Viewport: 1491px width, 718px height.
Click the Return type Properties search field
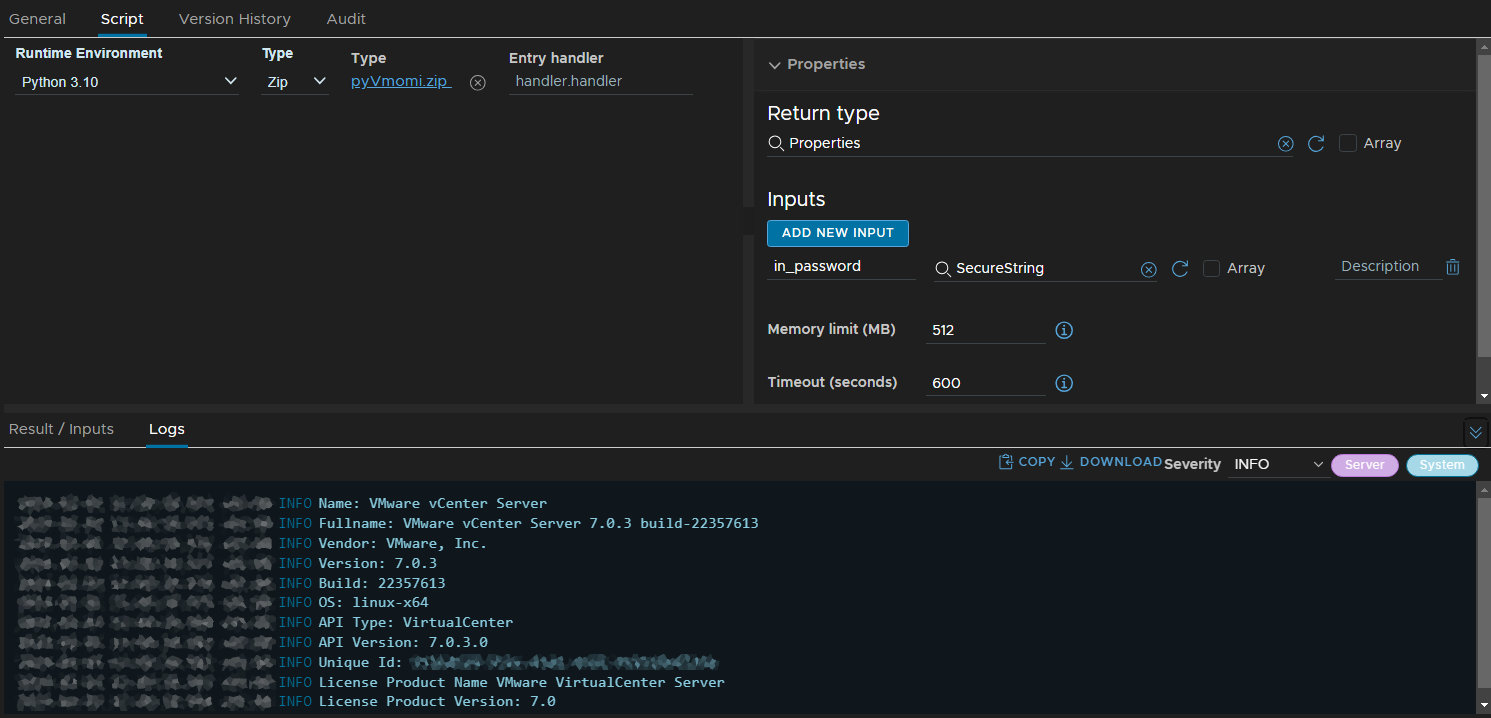tap(1030, 143)
